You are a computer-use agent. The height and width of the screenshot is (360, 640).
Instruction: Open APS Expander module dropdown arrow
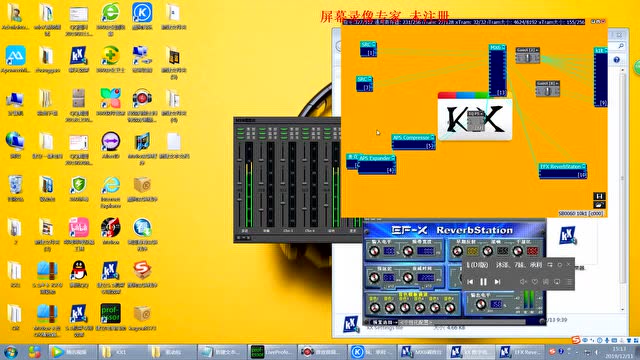[x=393, y=158]
